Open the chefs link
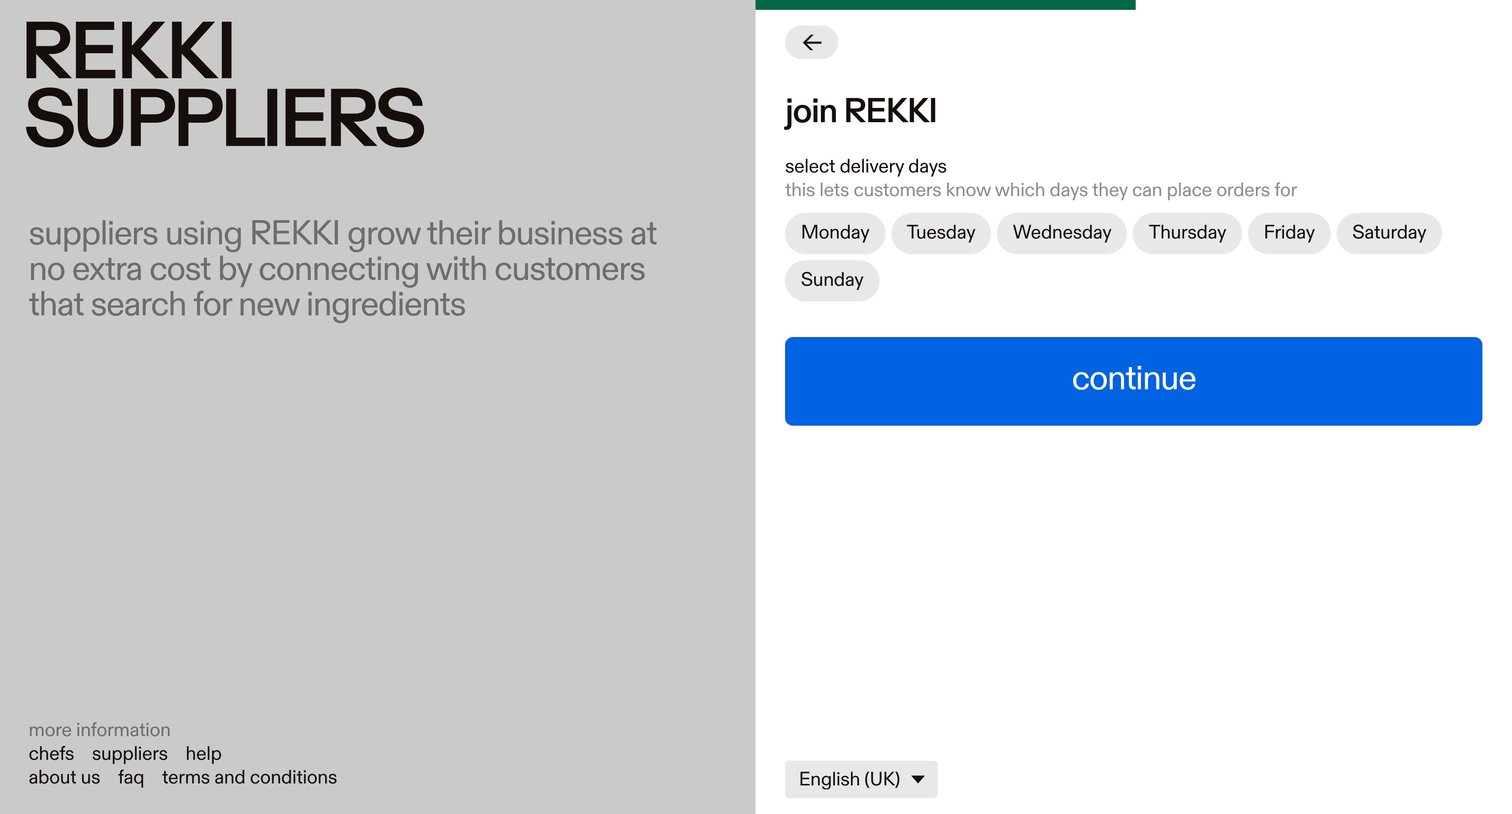 pos(51,754)
